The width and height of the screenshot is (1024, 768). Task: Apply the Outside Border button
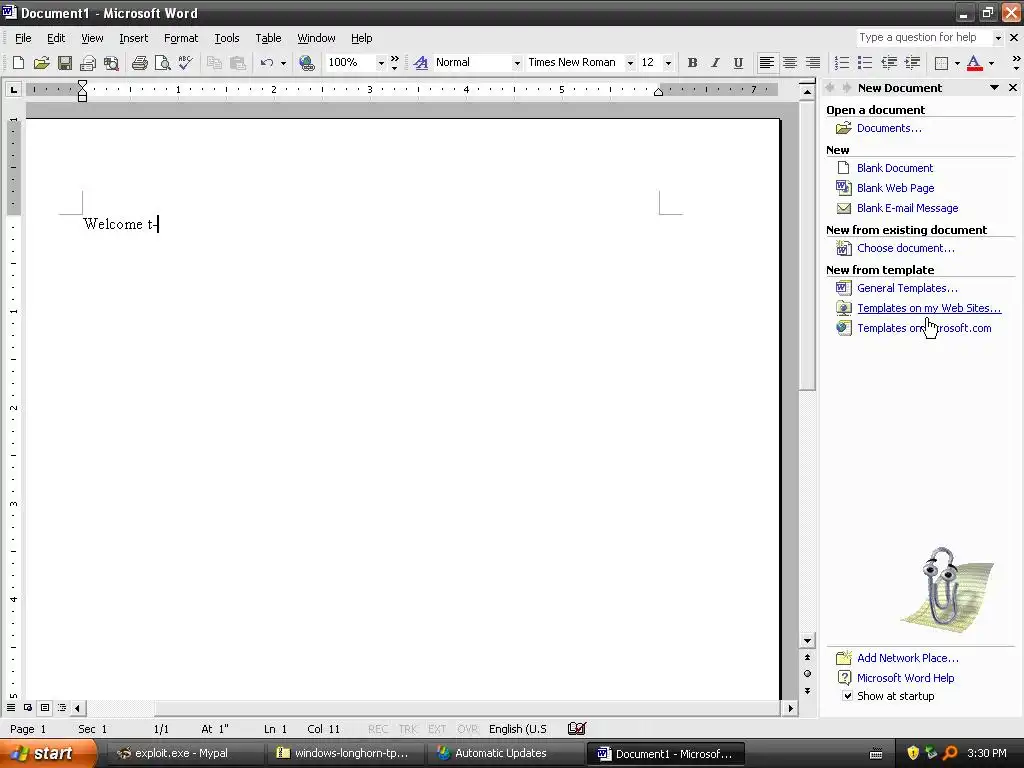click(x=941, y=63)
